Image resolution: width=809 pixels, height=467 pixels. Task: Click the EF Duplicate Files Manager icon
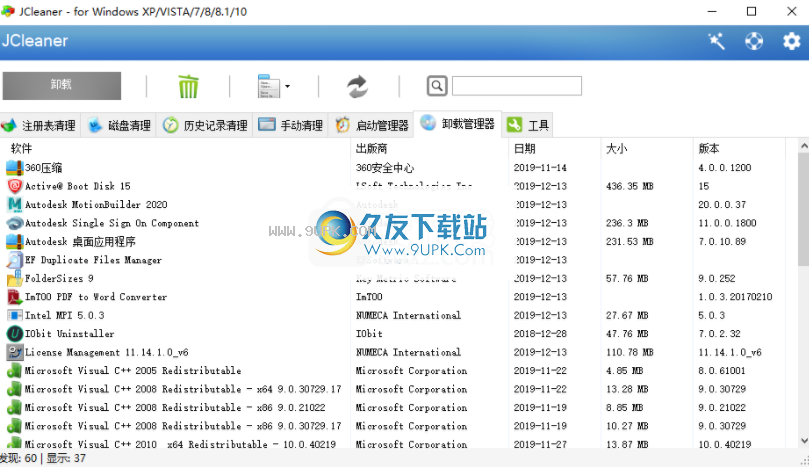(x=14, y=260)
